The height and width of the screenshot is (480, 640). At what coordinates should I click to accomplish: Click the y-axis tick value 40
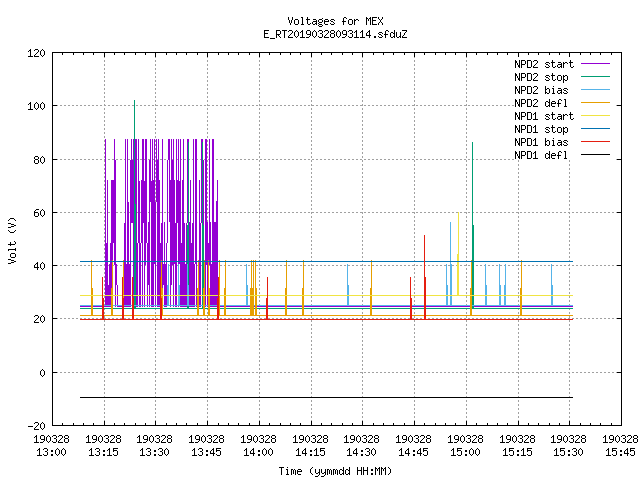click(39, 266)
